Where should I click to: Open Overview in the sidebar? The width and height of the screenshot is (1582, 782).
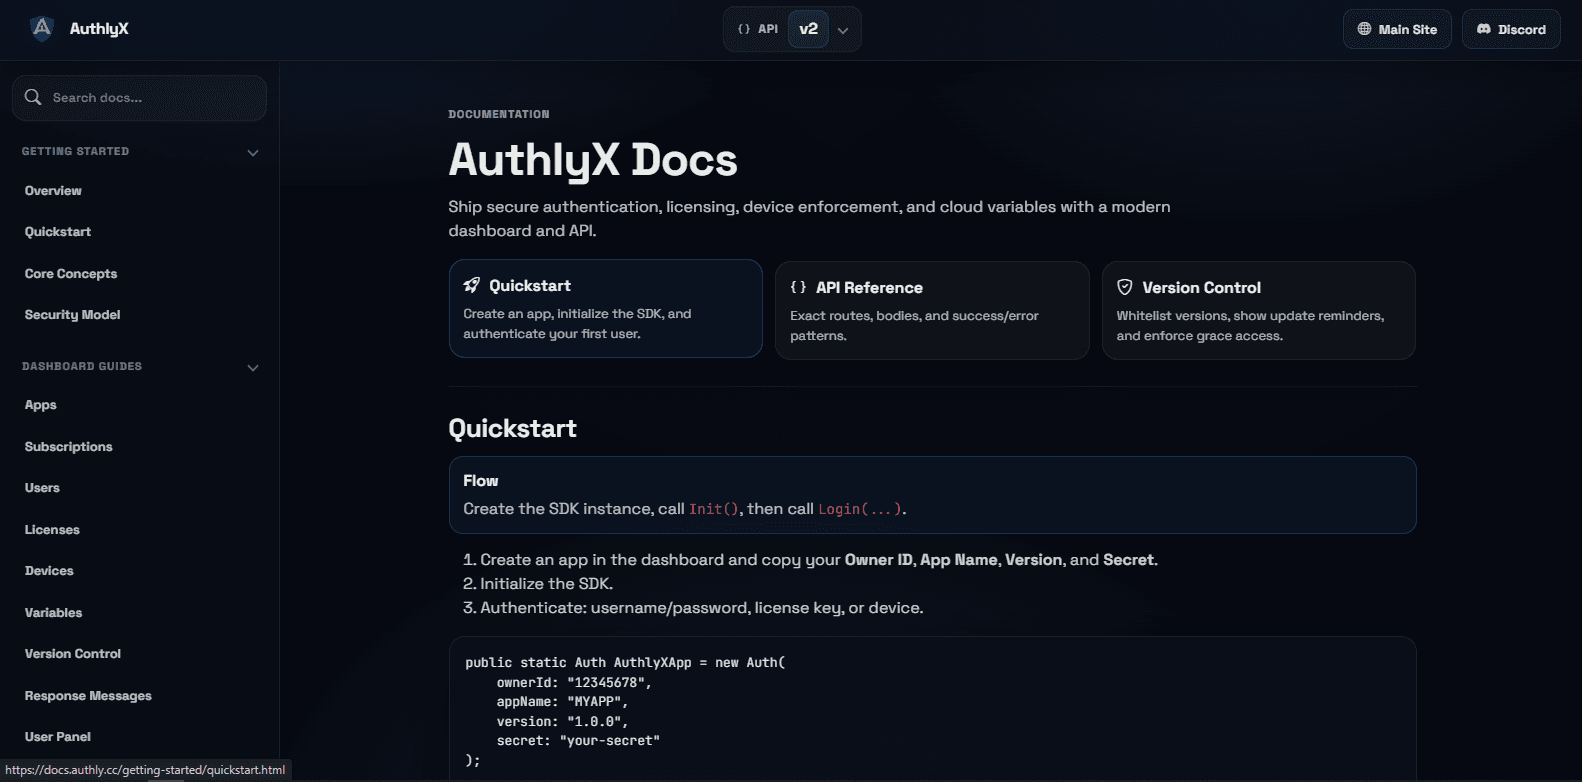pos(53,191)
